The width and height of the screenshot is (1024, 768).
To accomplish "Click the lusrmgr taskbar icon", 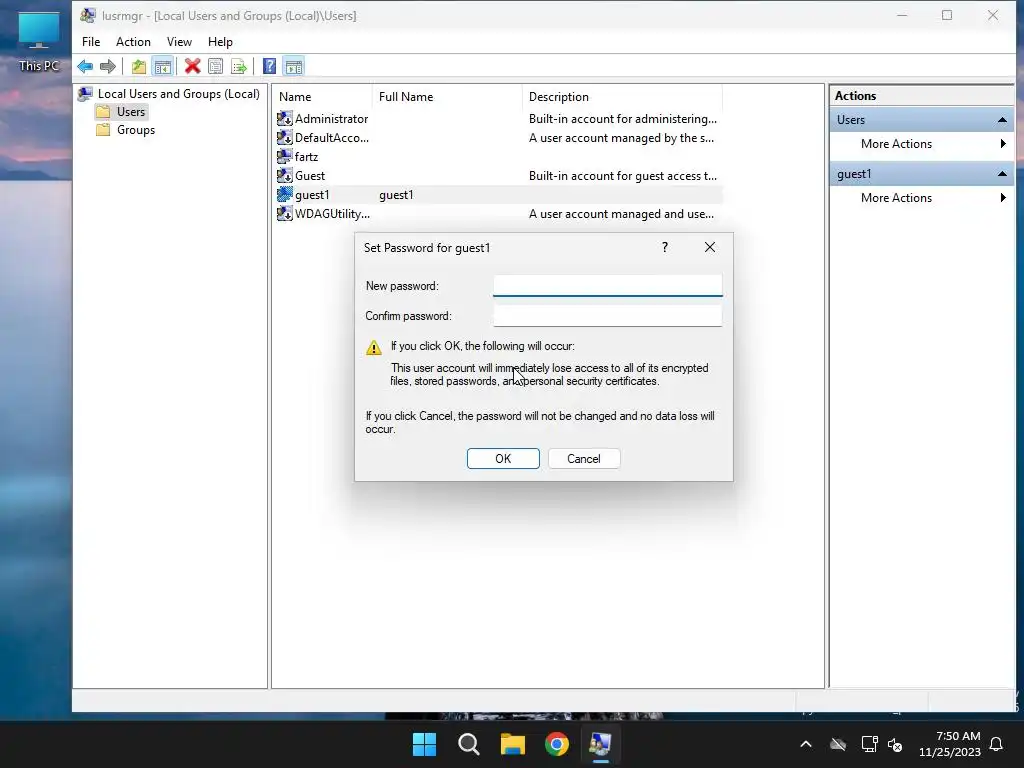I will (600, 744).
